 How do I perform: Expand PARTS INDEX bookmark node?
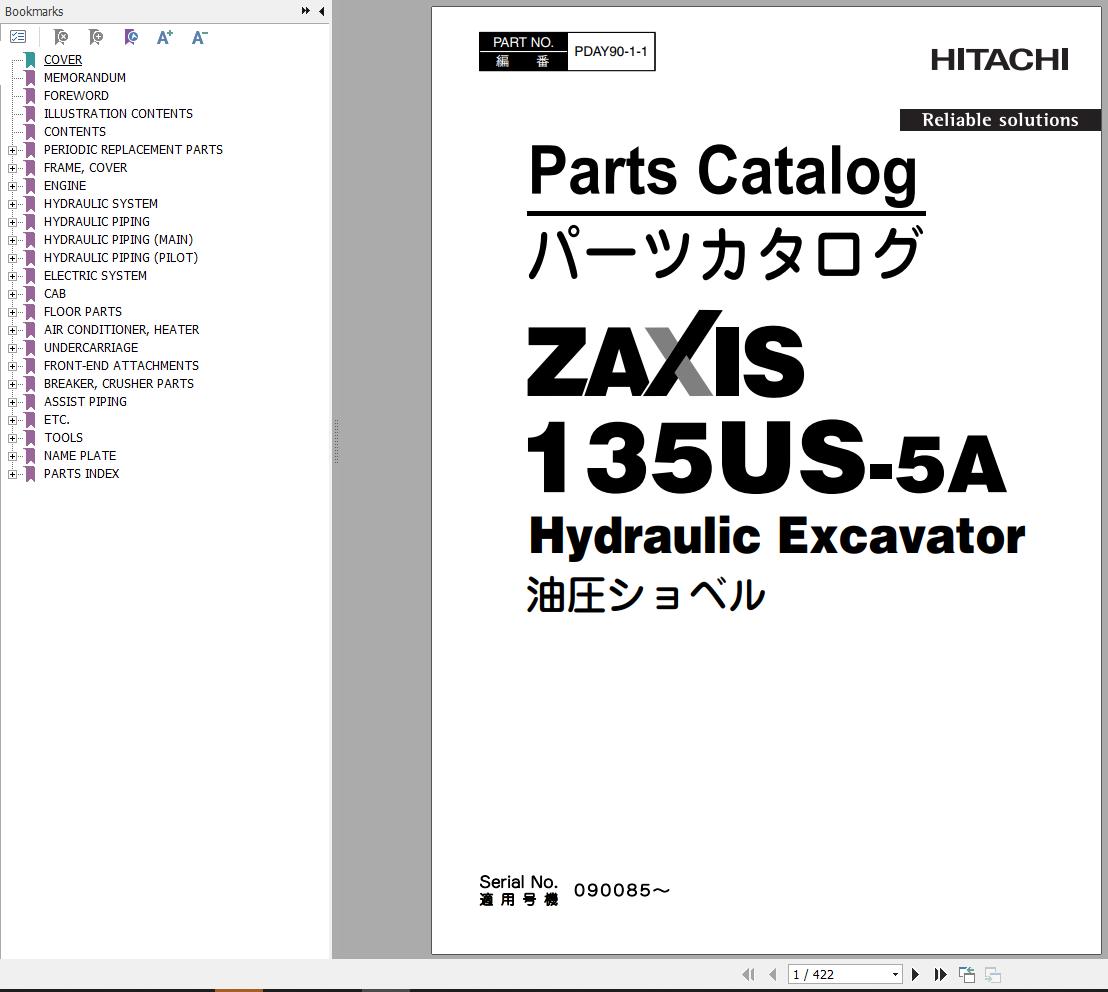coord(12,474)
